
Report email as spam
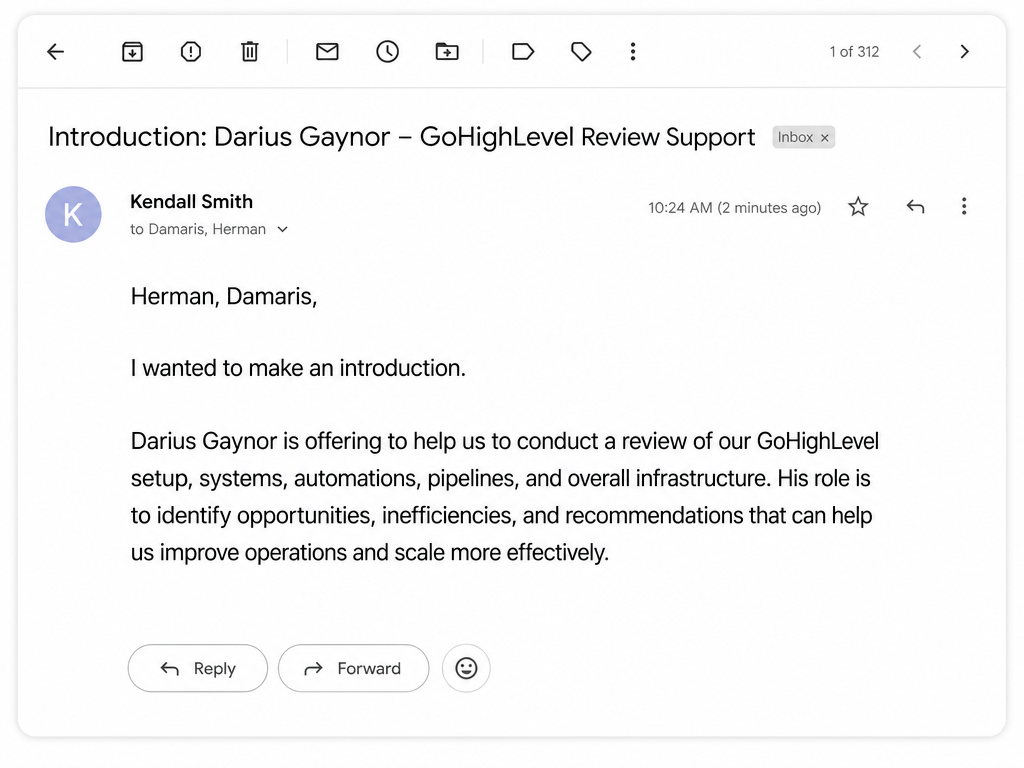(191, 52)
